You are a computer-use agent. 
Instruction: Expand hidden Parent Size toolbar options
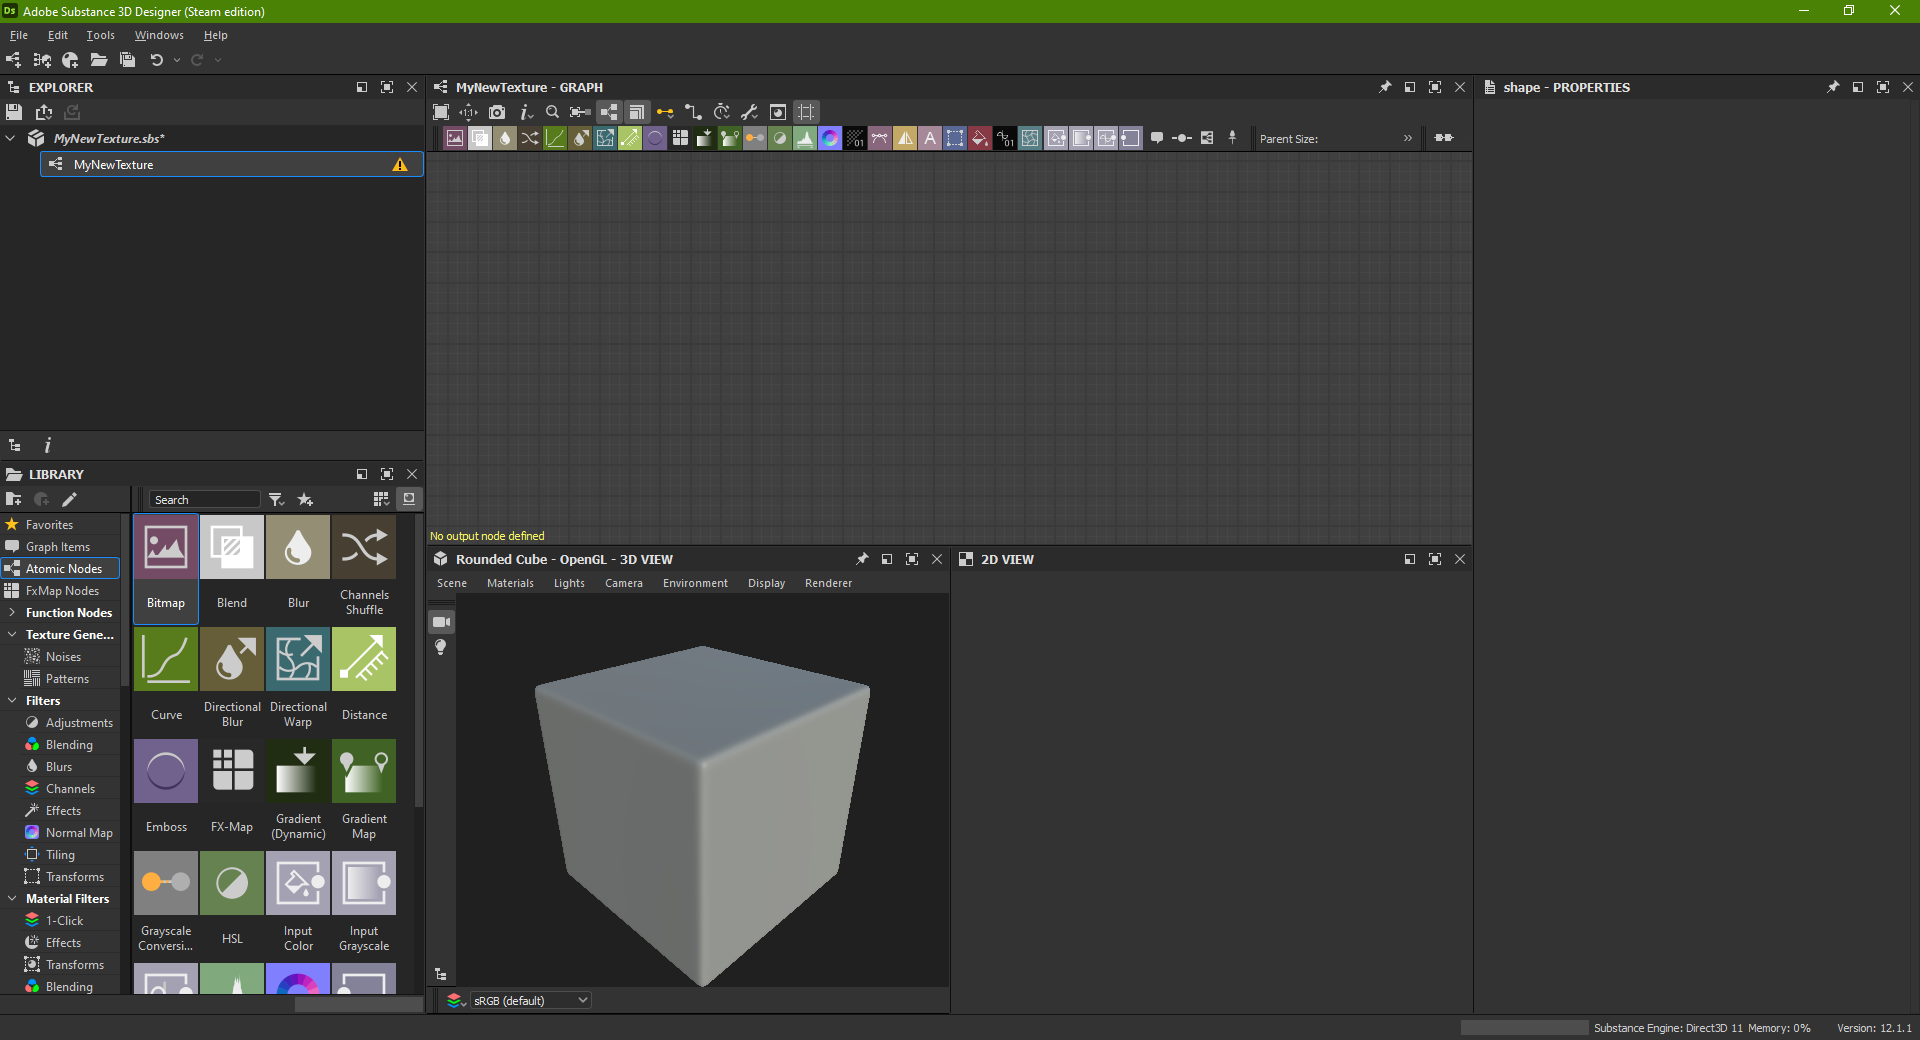(x=1408, y=138)
